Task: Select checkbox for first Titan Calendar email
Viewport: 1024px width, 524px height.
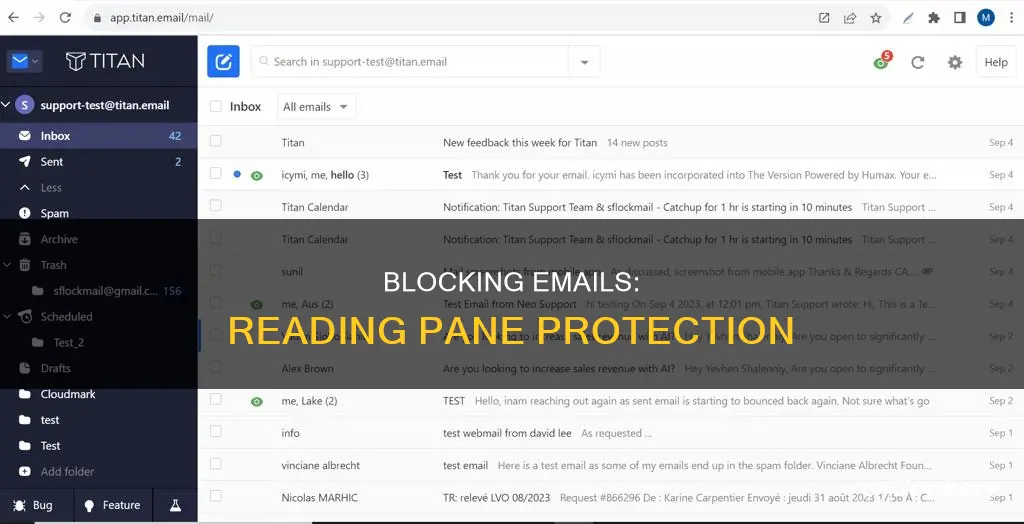Action: [x=216, y=205]
